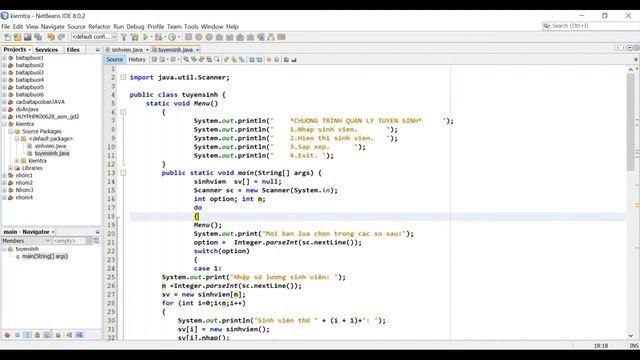Click the Navigator filter settings icon beside empty filter
This screenshot has width=640, height=360.
coord(96,241)
